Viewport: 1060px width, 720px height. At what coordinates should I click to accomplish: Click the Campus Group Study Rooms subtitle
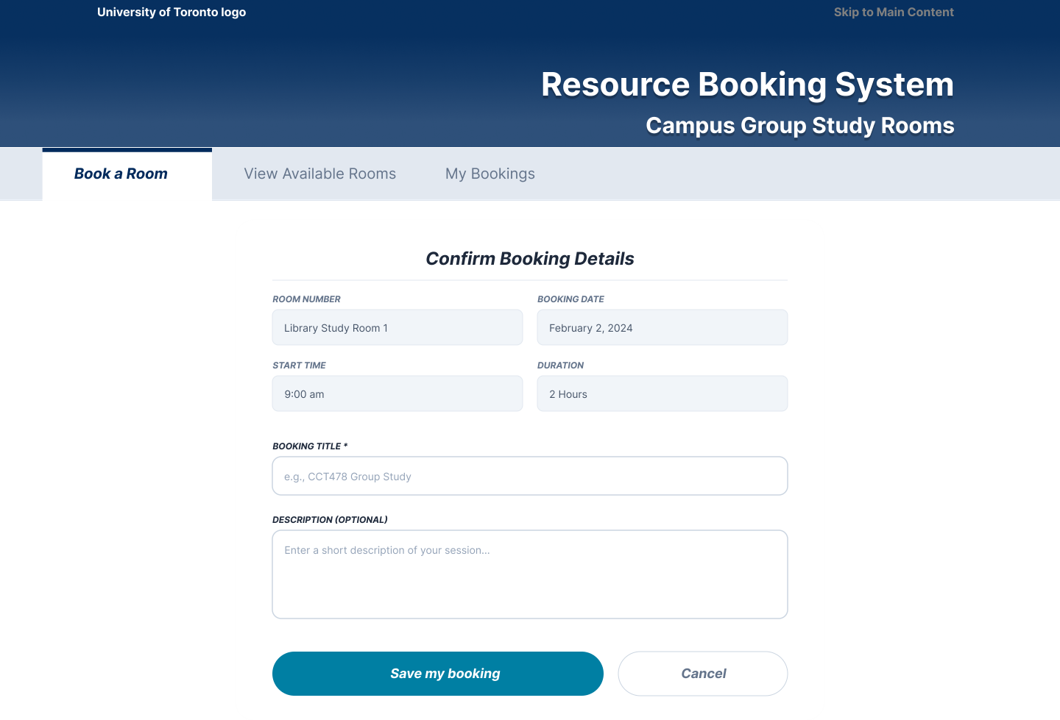tap(799, 126)
